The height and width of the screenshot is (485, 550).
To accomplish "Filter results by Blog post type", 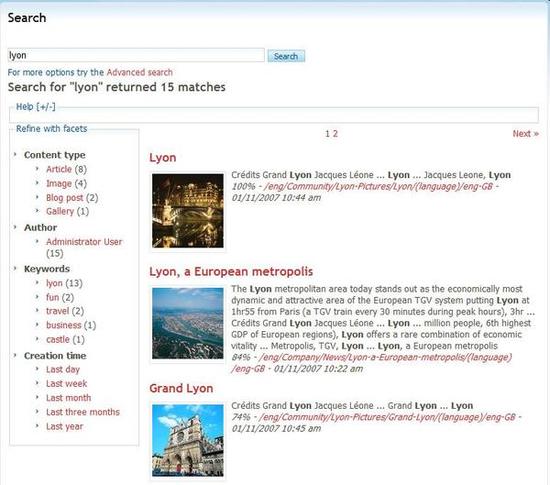I will 65,198.
